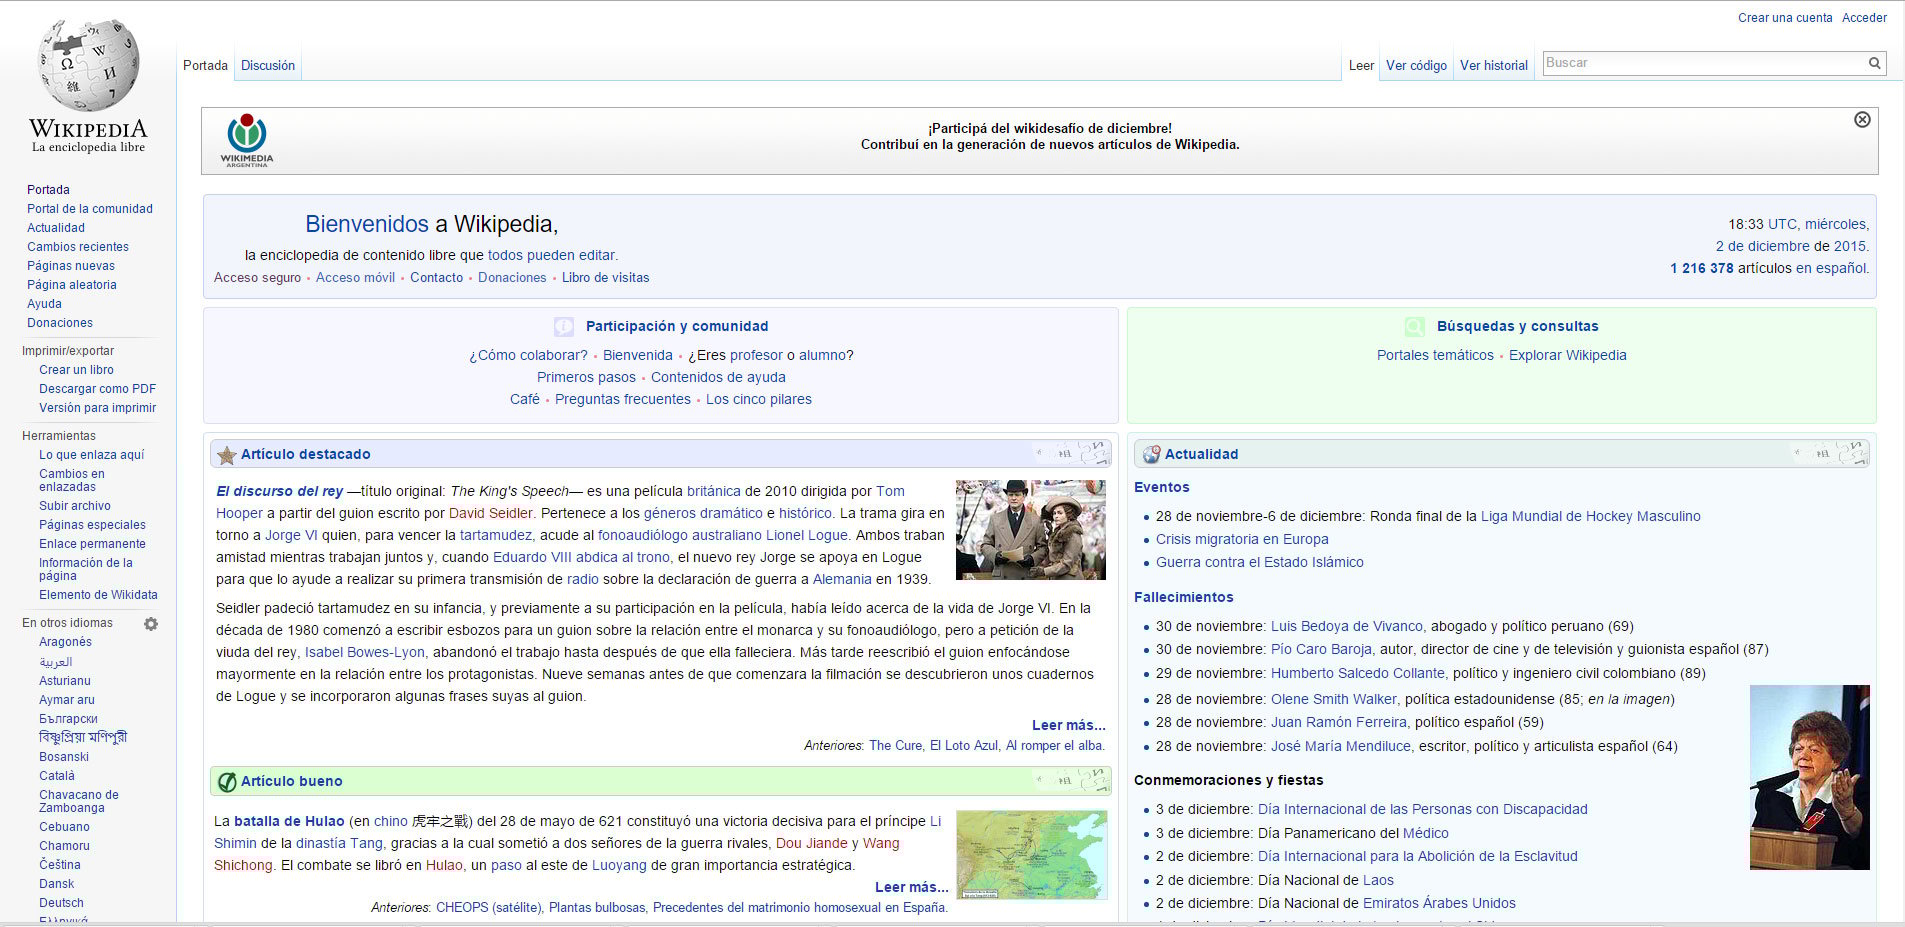Click 1 216 378 article count
The width and height of the screenshot is (1905, 927).
tap(1701, 268)
